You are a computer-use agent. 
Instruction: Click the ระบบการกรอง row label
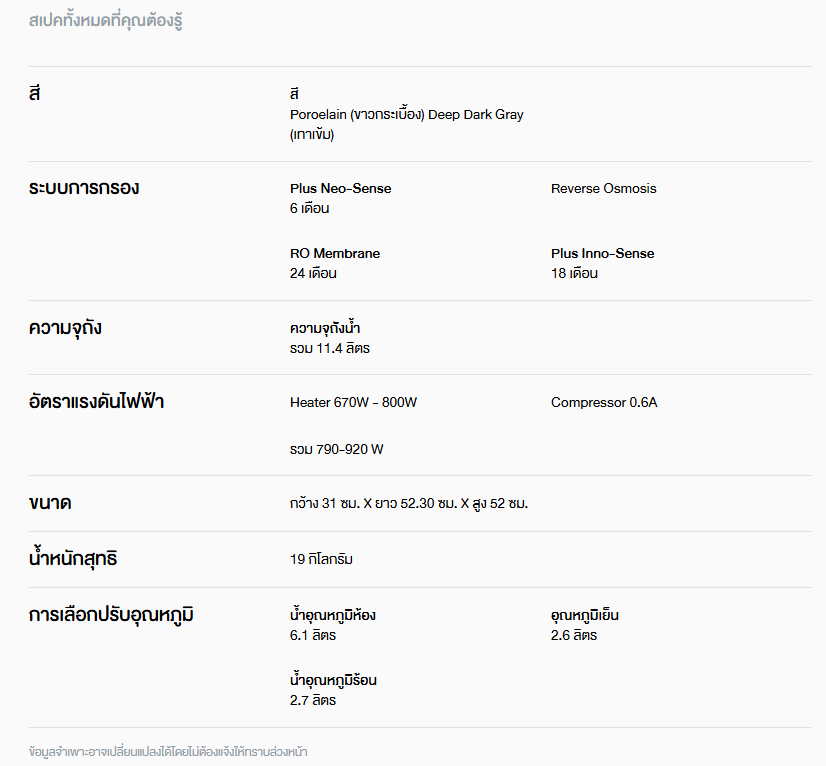[x=84, y=188]
